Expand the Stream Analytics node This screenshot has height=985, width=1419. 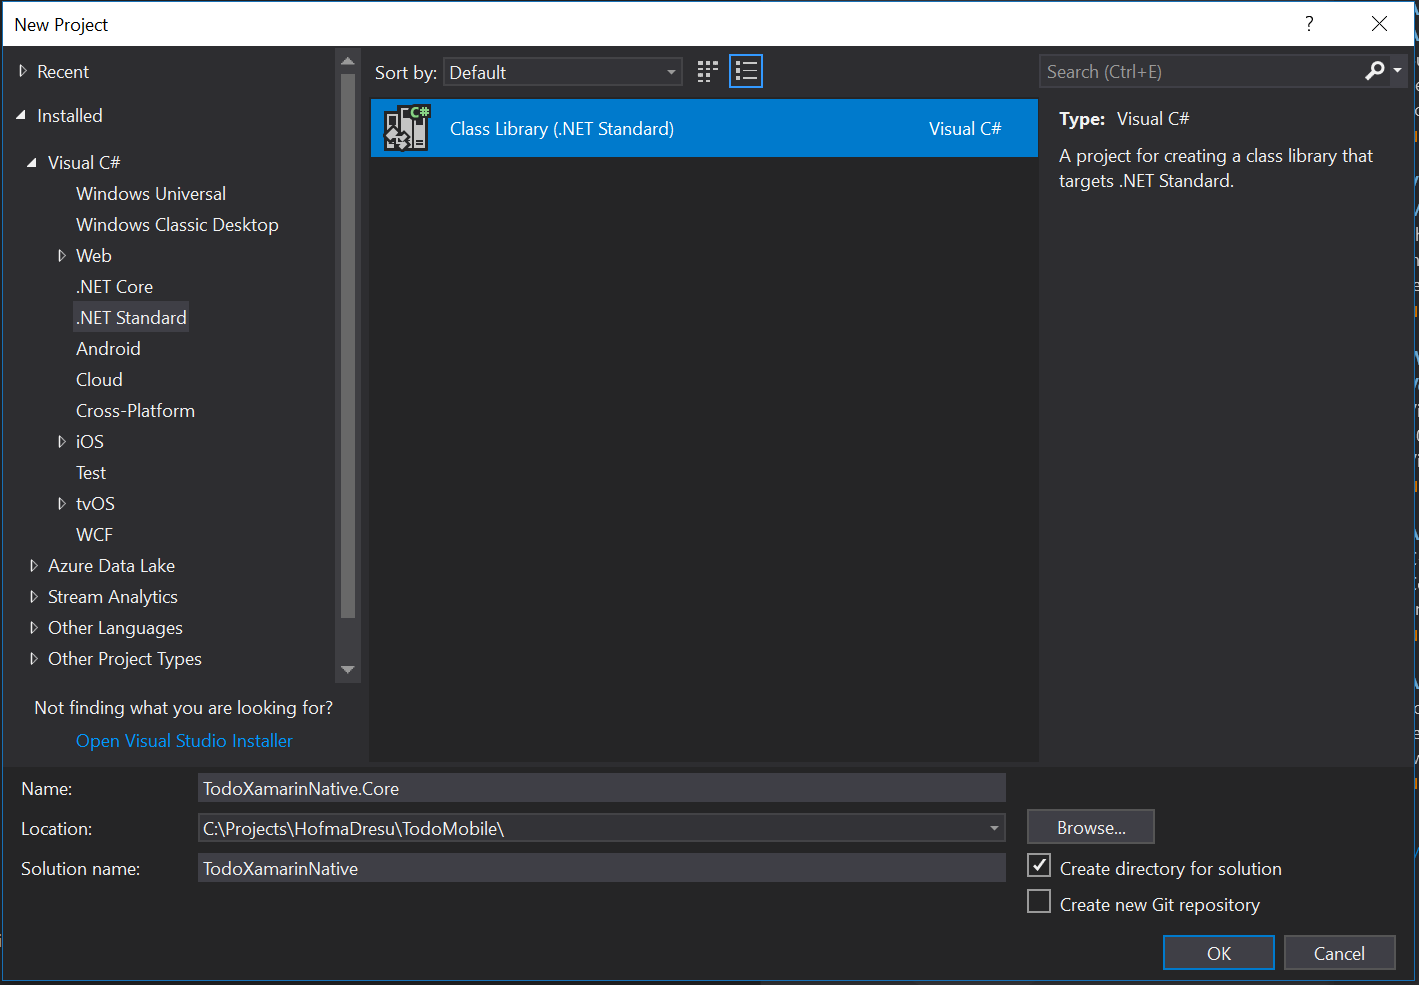pyautogui.click(x=34, y=597)
